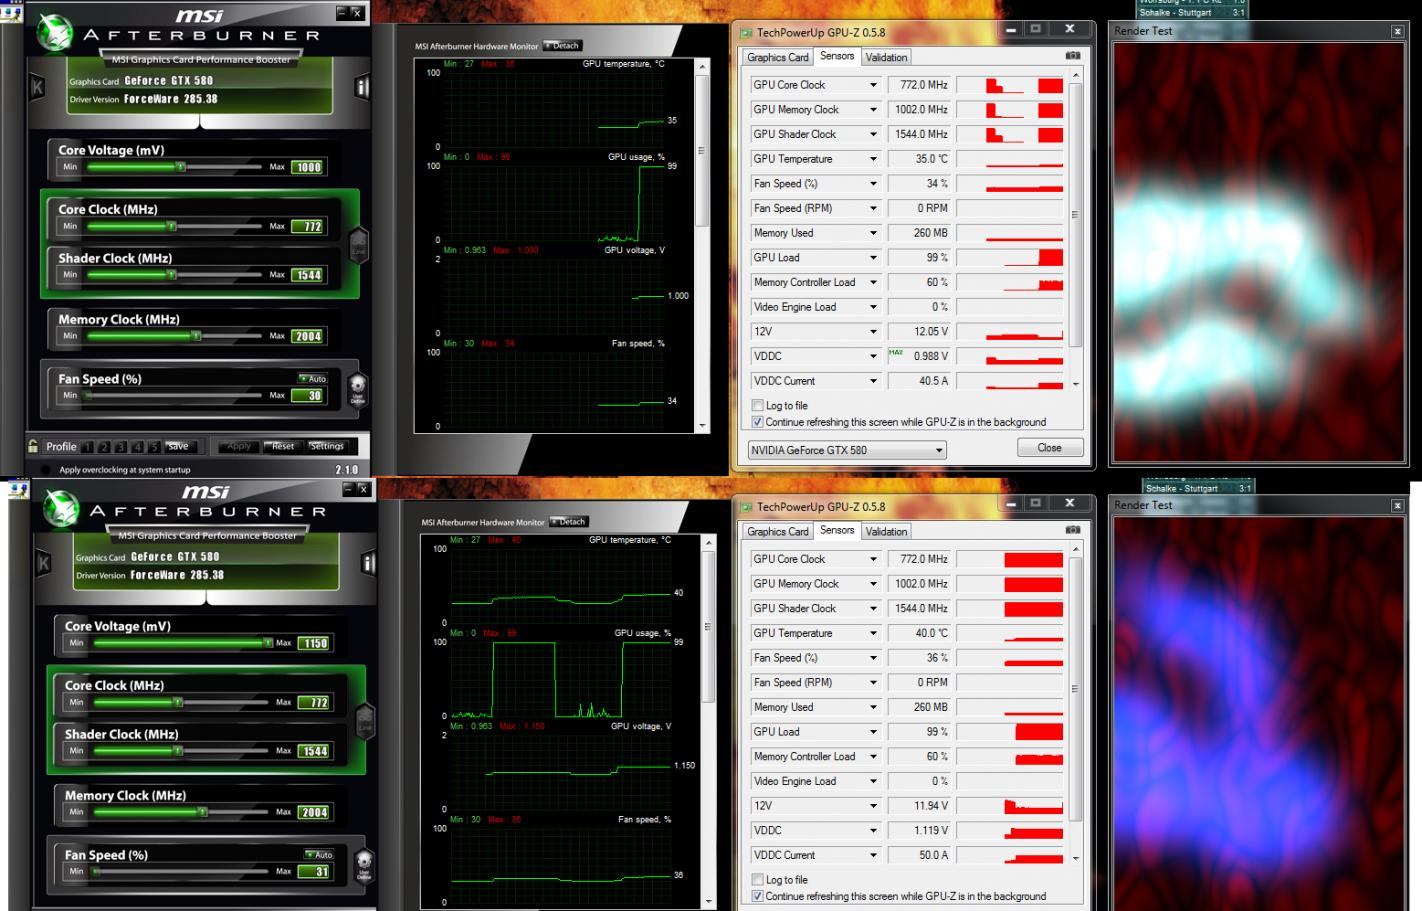
Task: Uncheck Continue refreshing option in upper GPU-Z
Action: [x=757, y=422]
